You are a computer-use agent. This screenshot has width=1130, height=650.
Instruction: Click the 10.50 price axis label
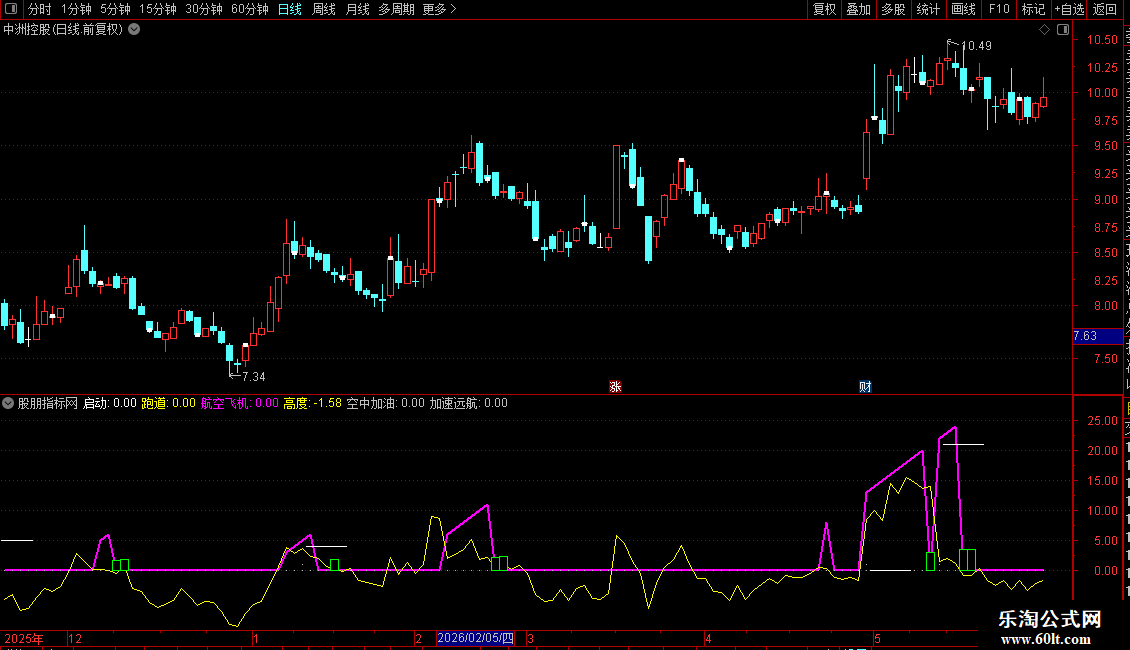pos(1102,40)
